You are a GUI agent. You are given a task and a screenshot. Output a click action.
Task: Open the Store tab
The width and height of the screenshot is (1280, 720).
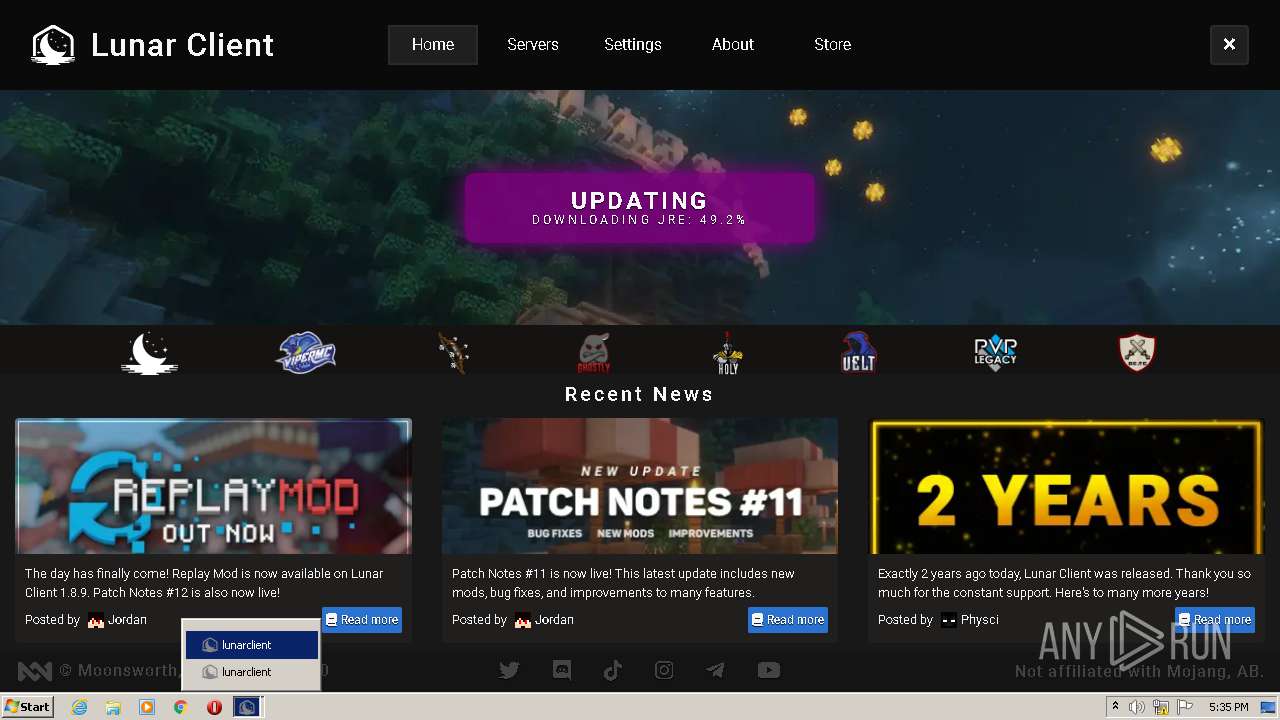pos(833,45)
